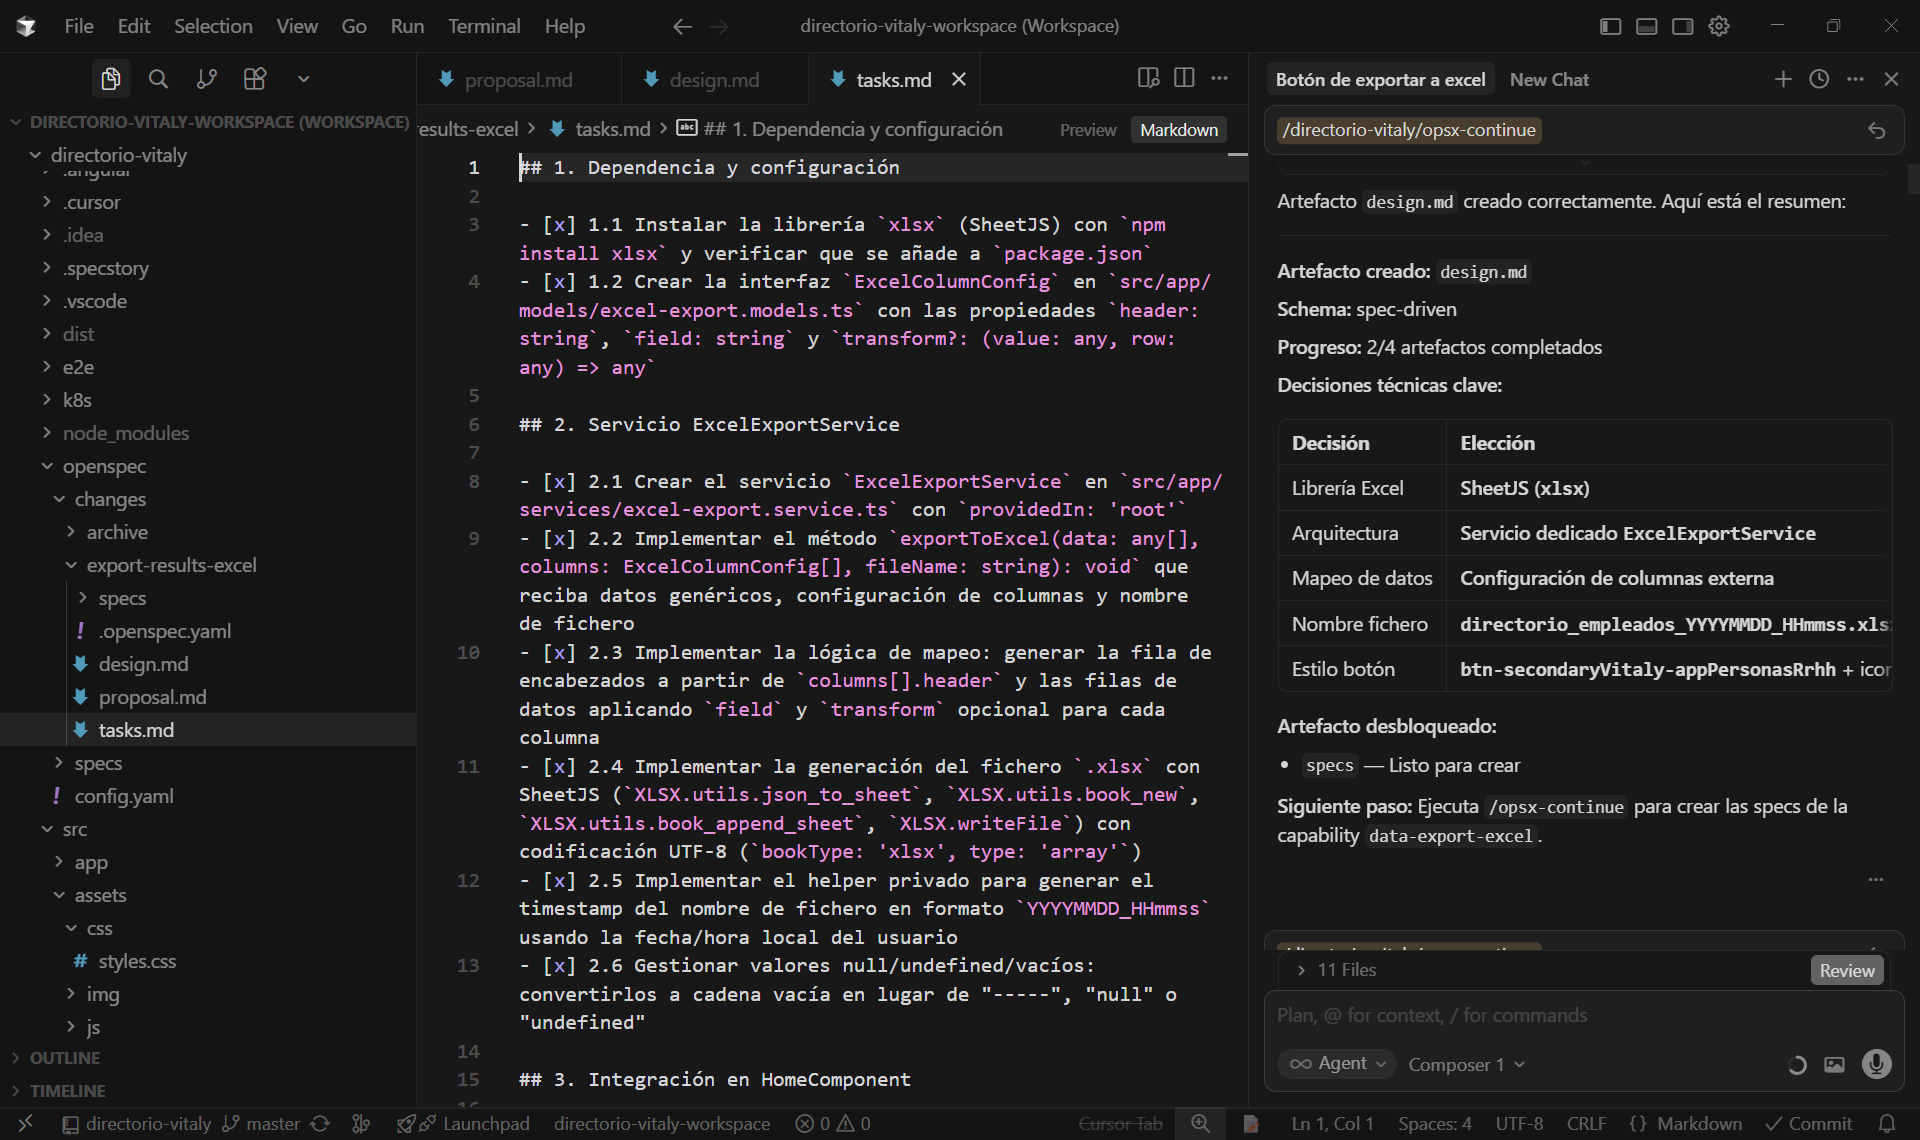Click Commit in the status bar
Viewport: 1920px width, 1140px height.
pos(1809,1124)
